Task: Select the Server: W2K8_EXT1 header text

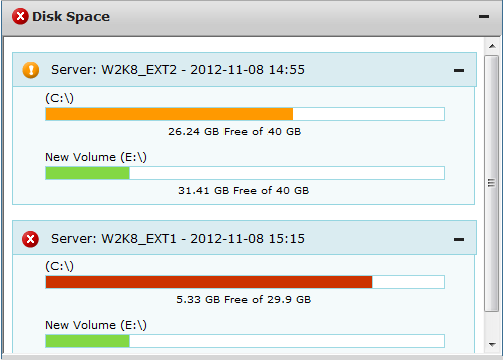Action: (178, 239)
